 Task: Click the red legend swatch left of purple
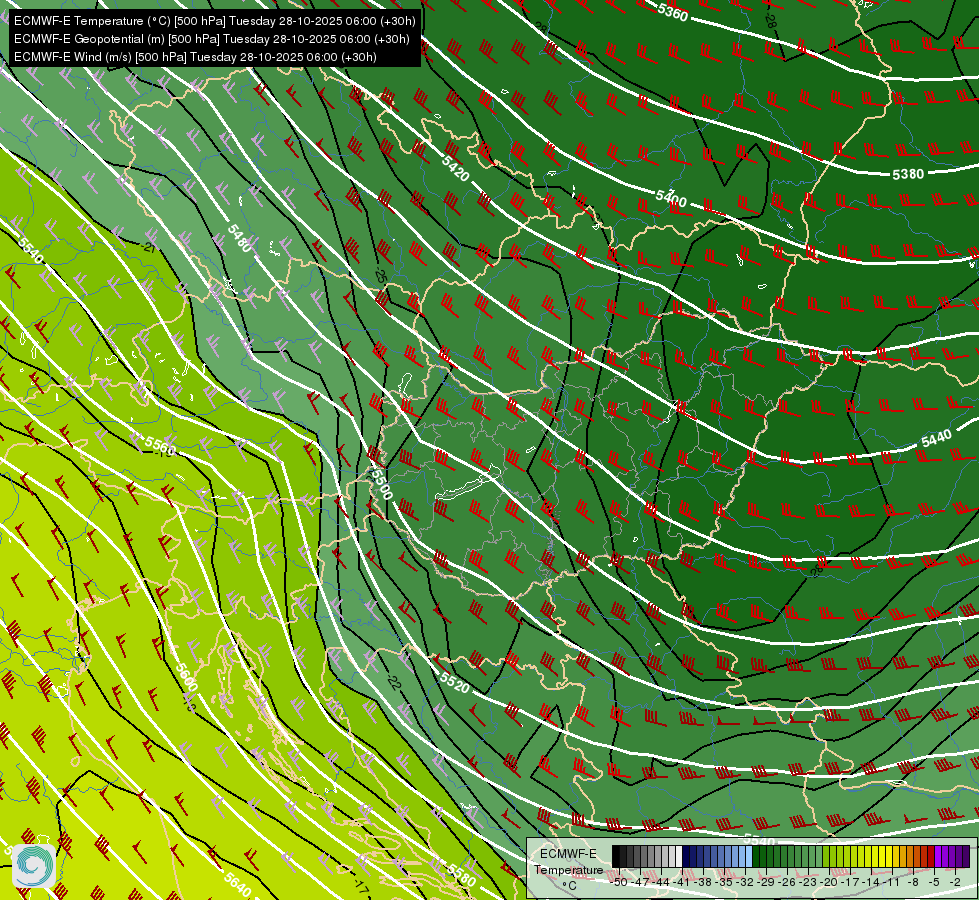930,856
